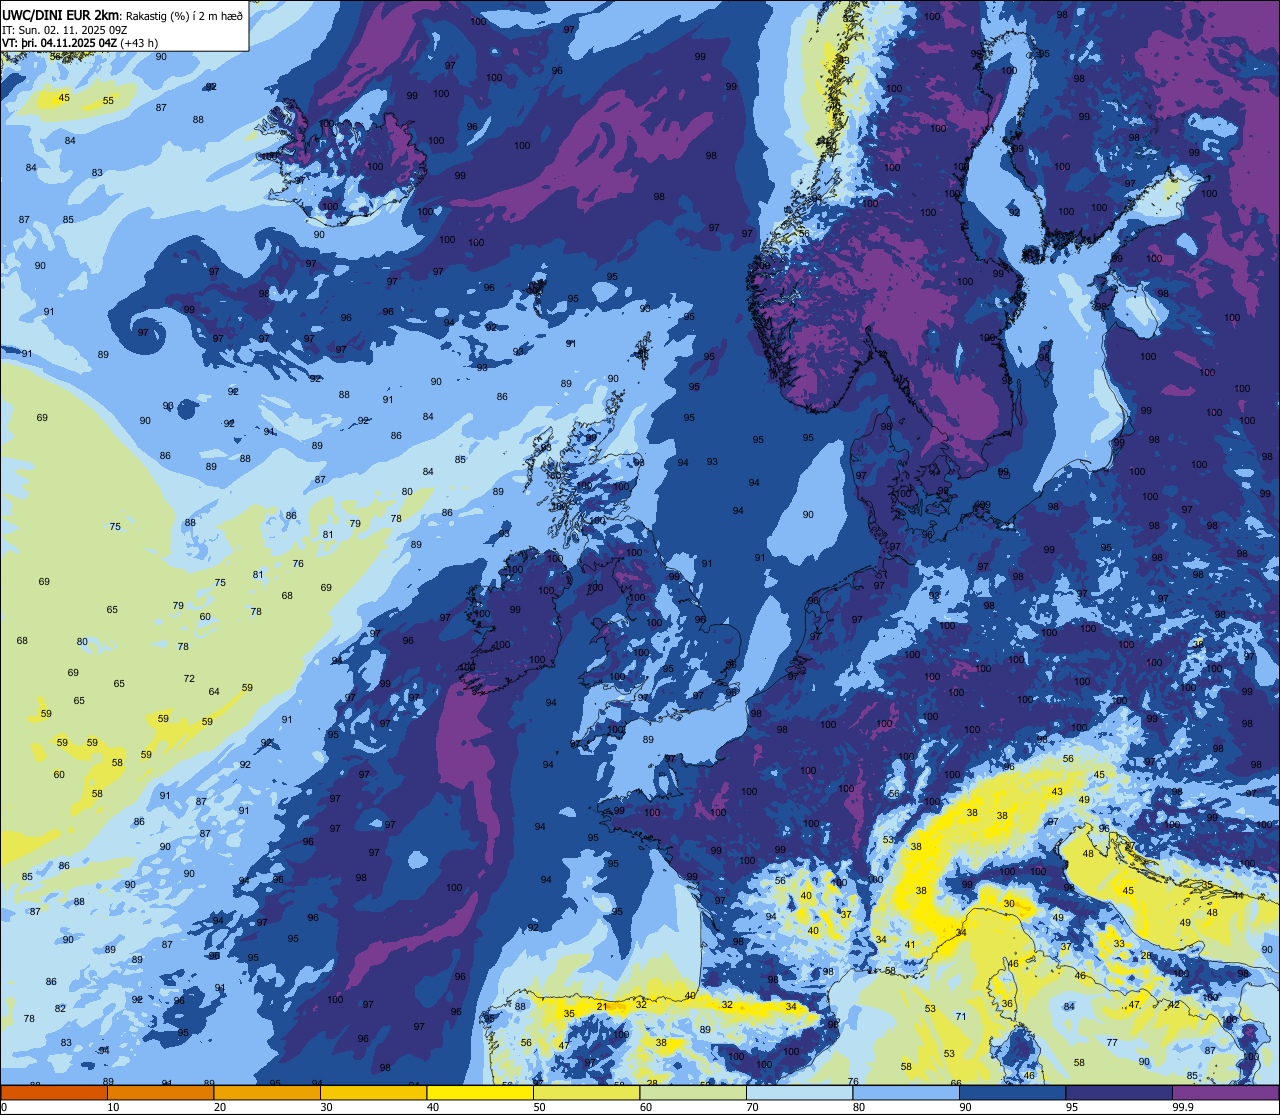Pick the indigo 95–99.9 legend swatch
The width and height of the screenshot is (1280, 1115).
pyautogui.click(x=1119, y=1092)
